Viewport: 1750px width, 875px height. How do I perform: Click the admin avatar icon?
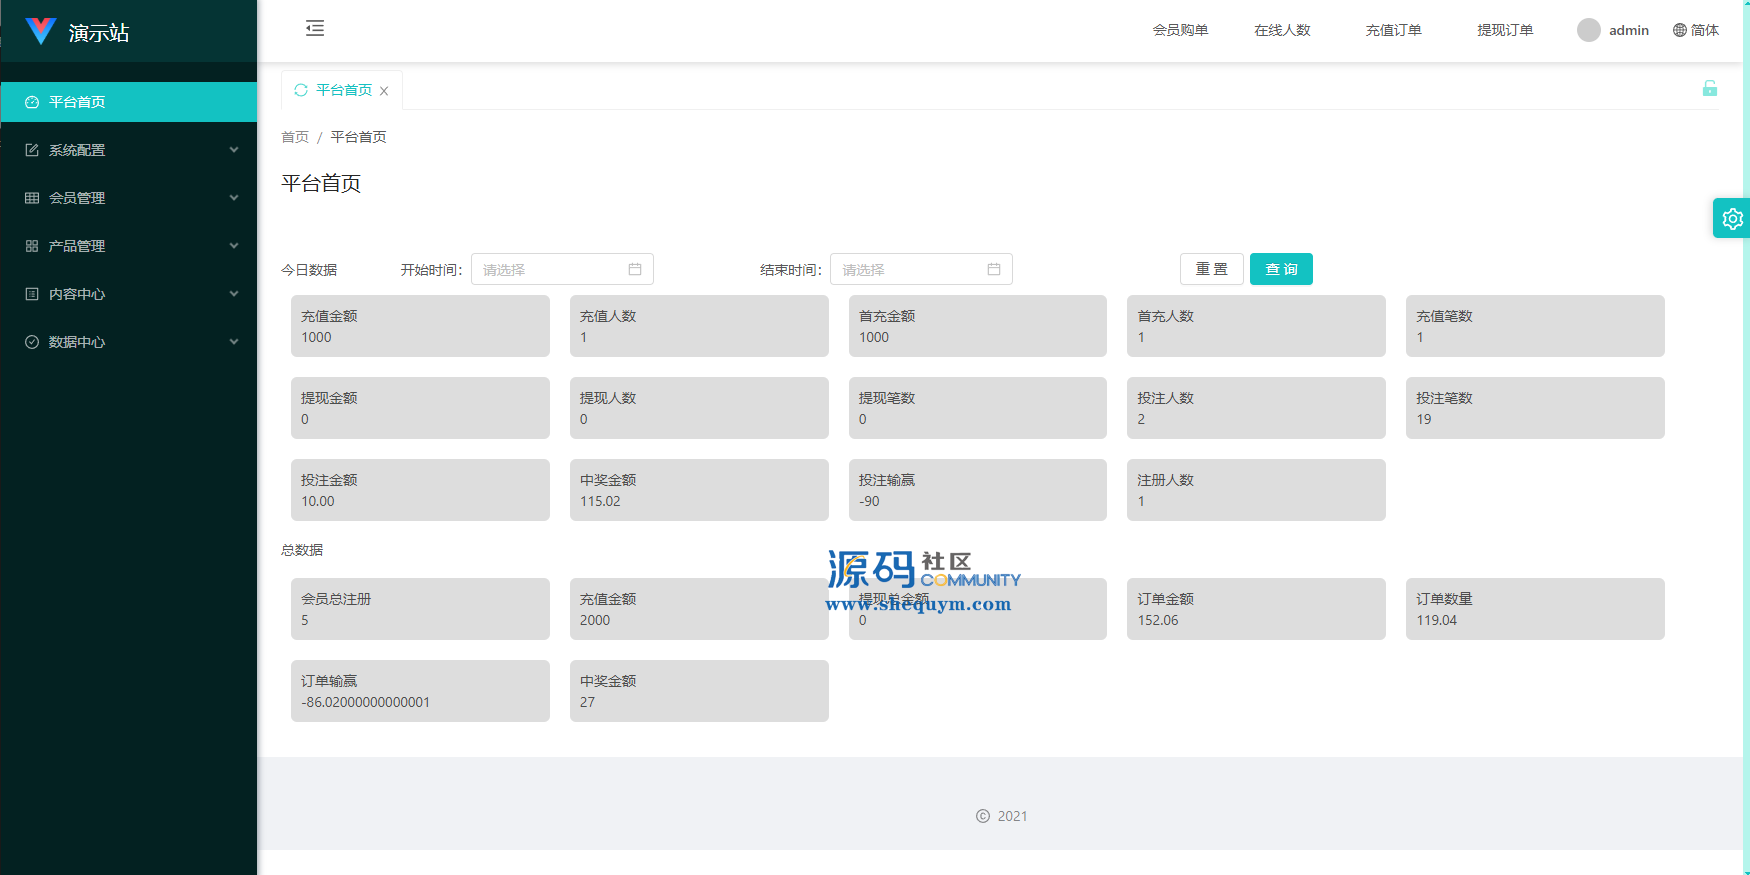[1588, 30]
